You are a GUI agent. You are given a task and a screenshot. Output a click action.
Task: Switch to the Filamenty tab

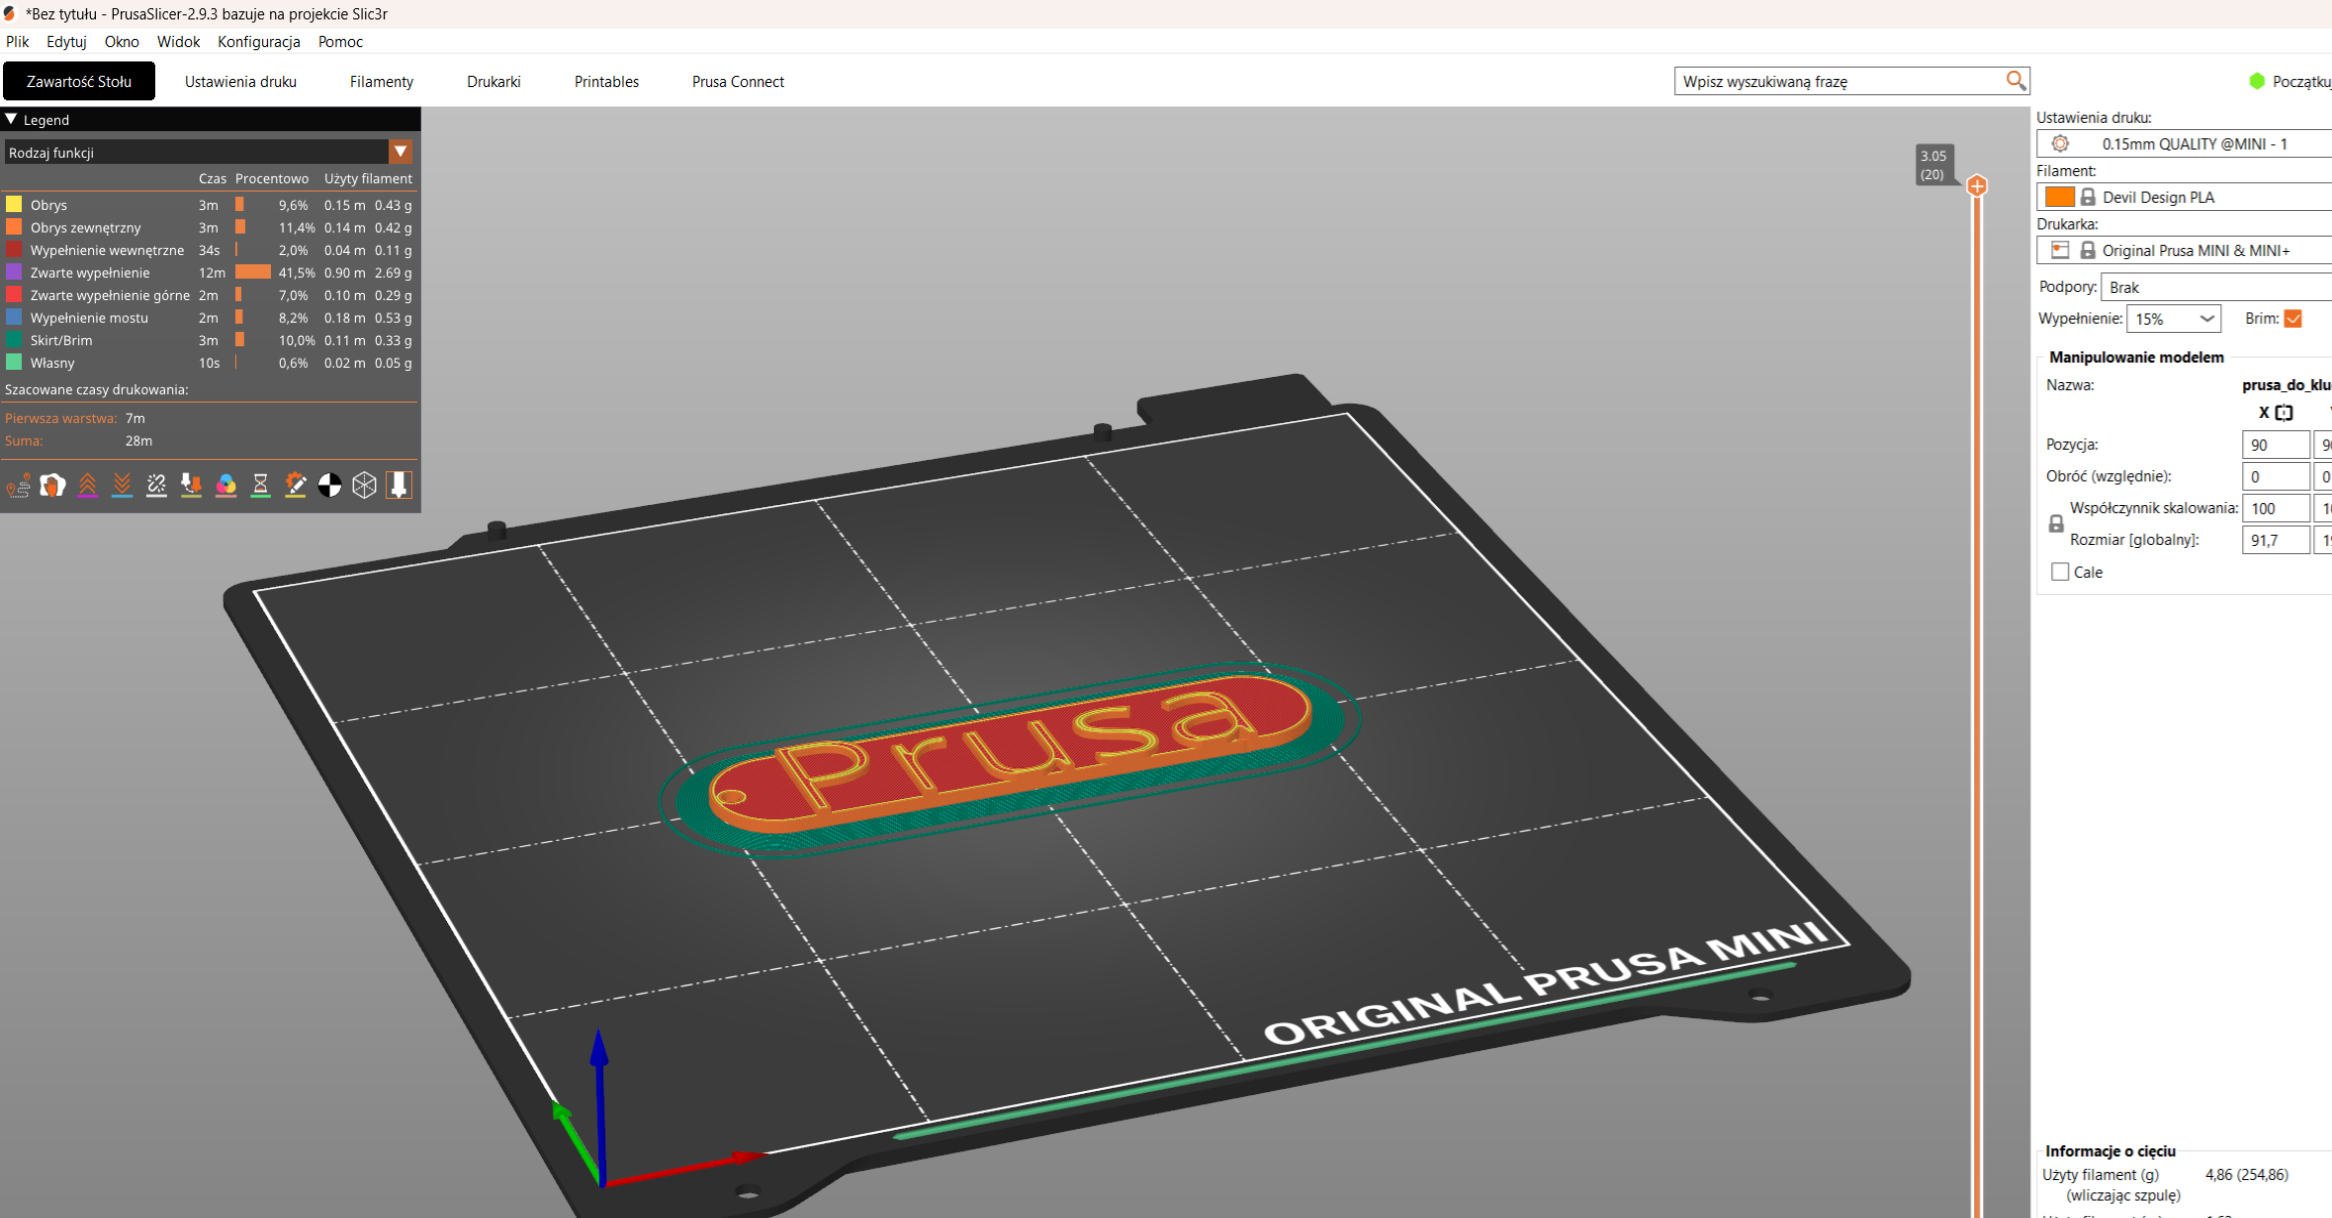[x=381, y=82]
